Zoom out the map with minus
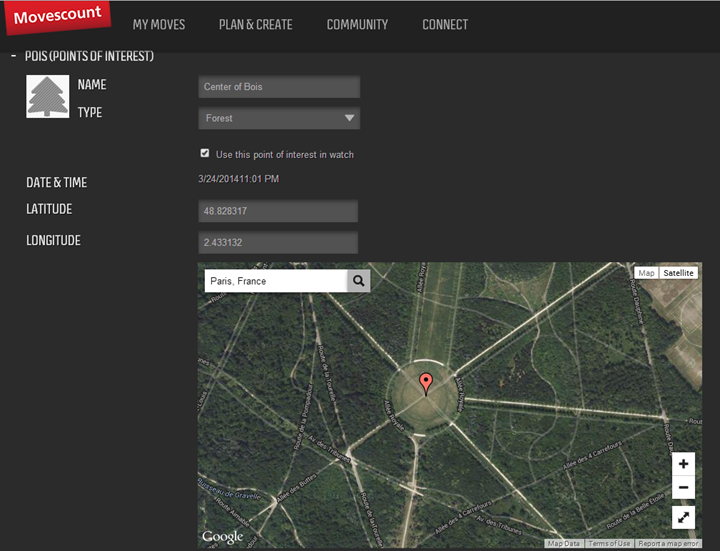 click(x=683, y=487)
